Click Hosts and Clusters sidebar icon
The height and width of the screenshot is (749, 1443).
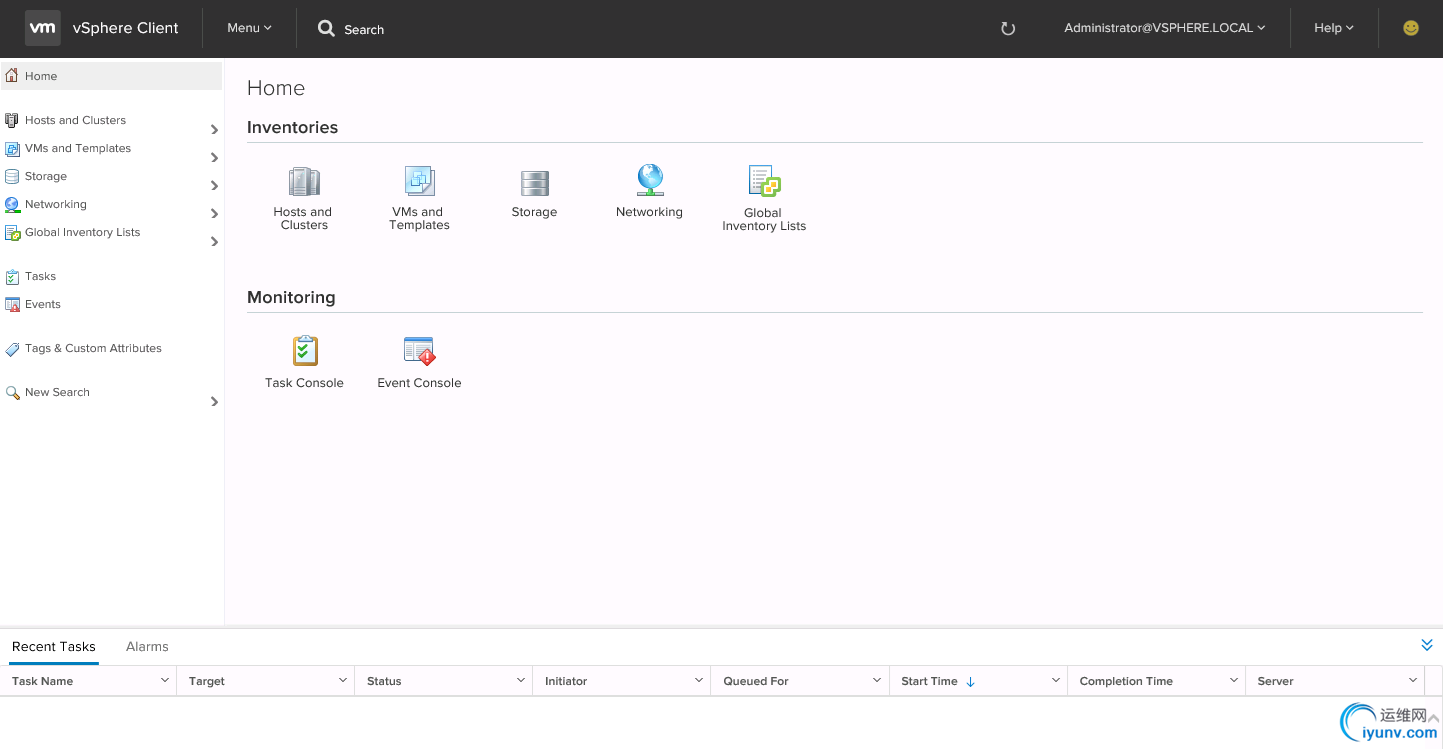pyautogui.click(x=12, y=120)
